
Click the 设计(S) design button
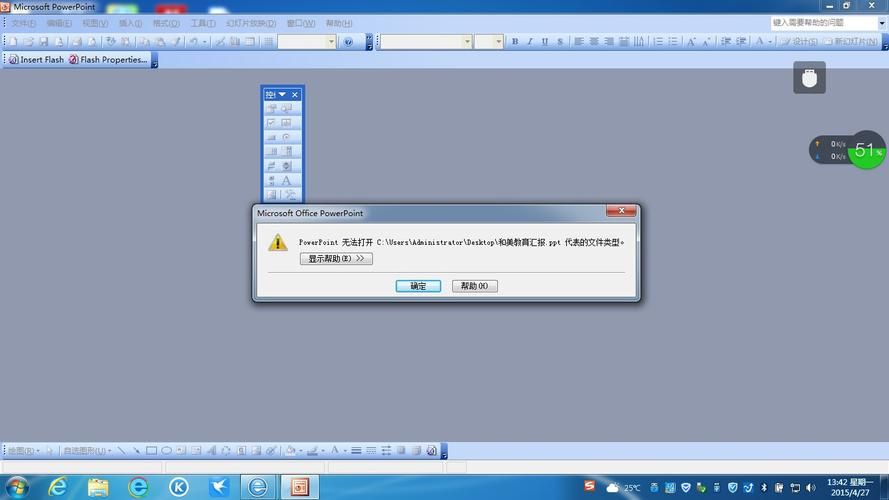(799, 41)
